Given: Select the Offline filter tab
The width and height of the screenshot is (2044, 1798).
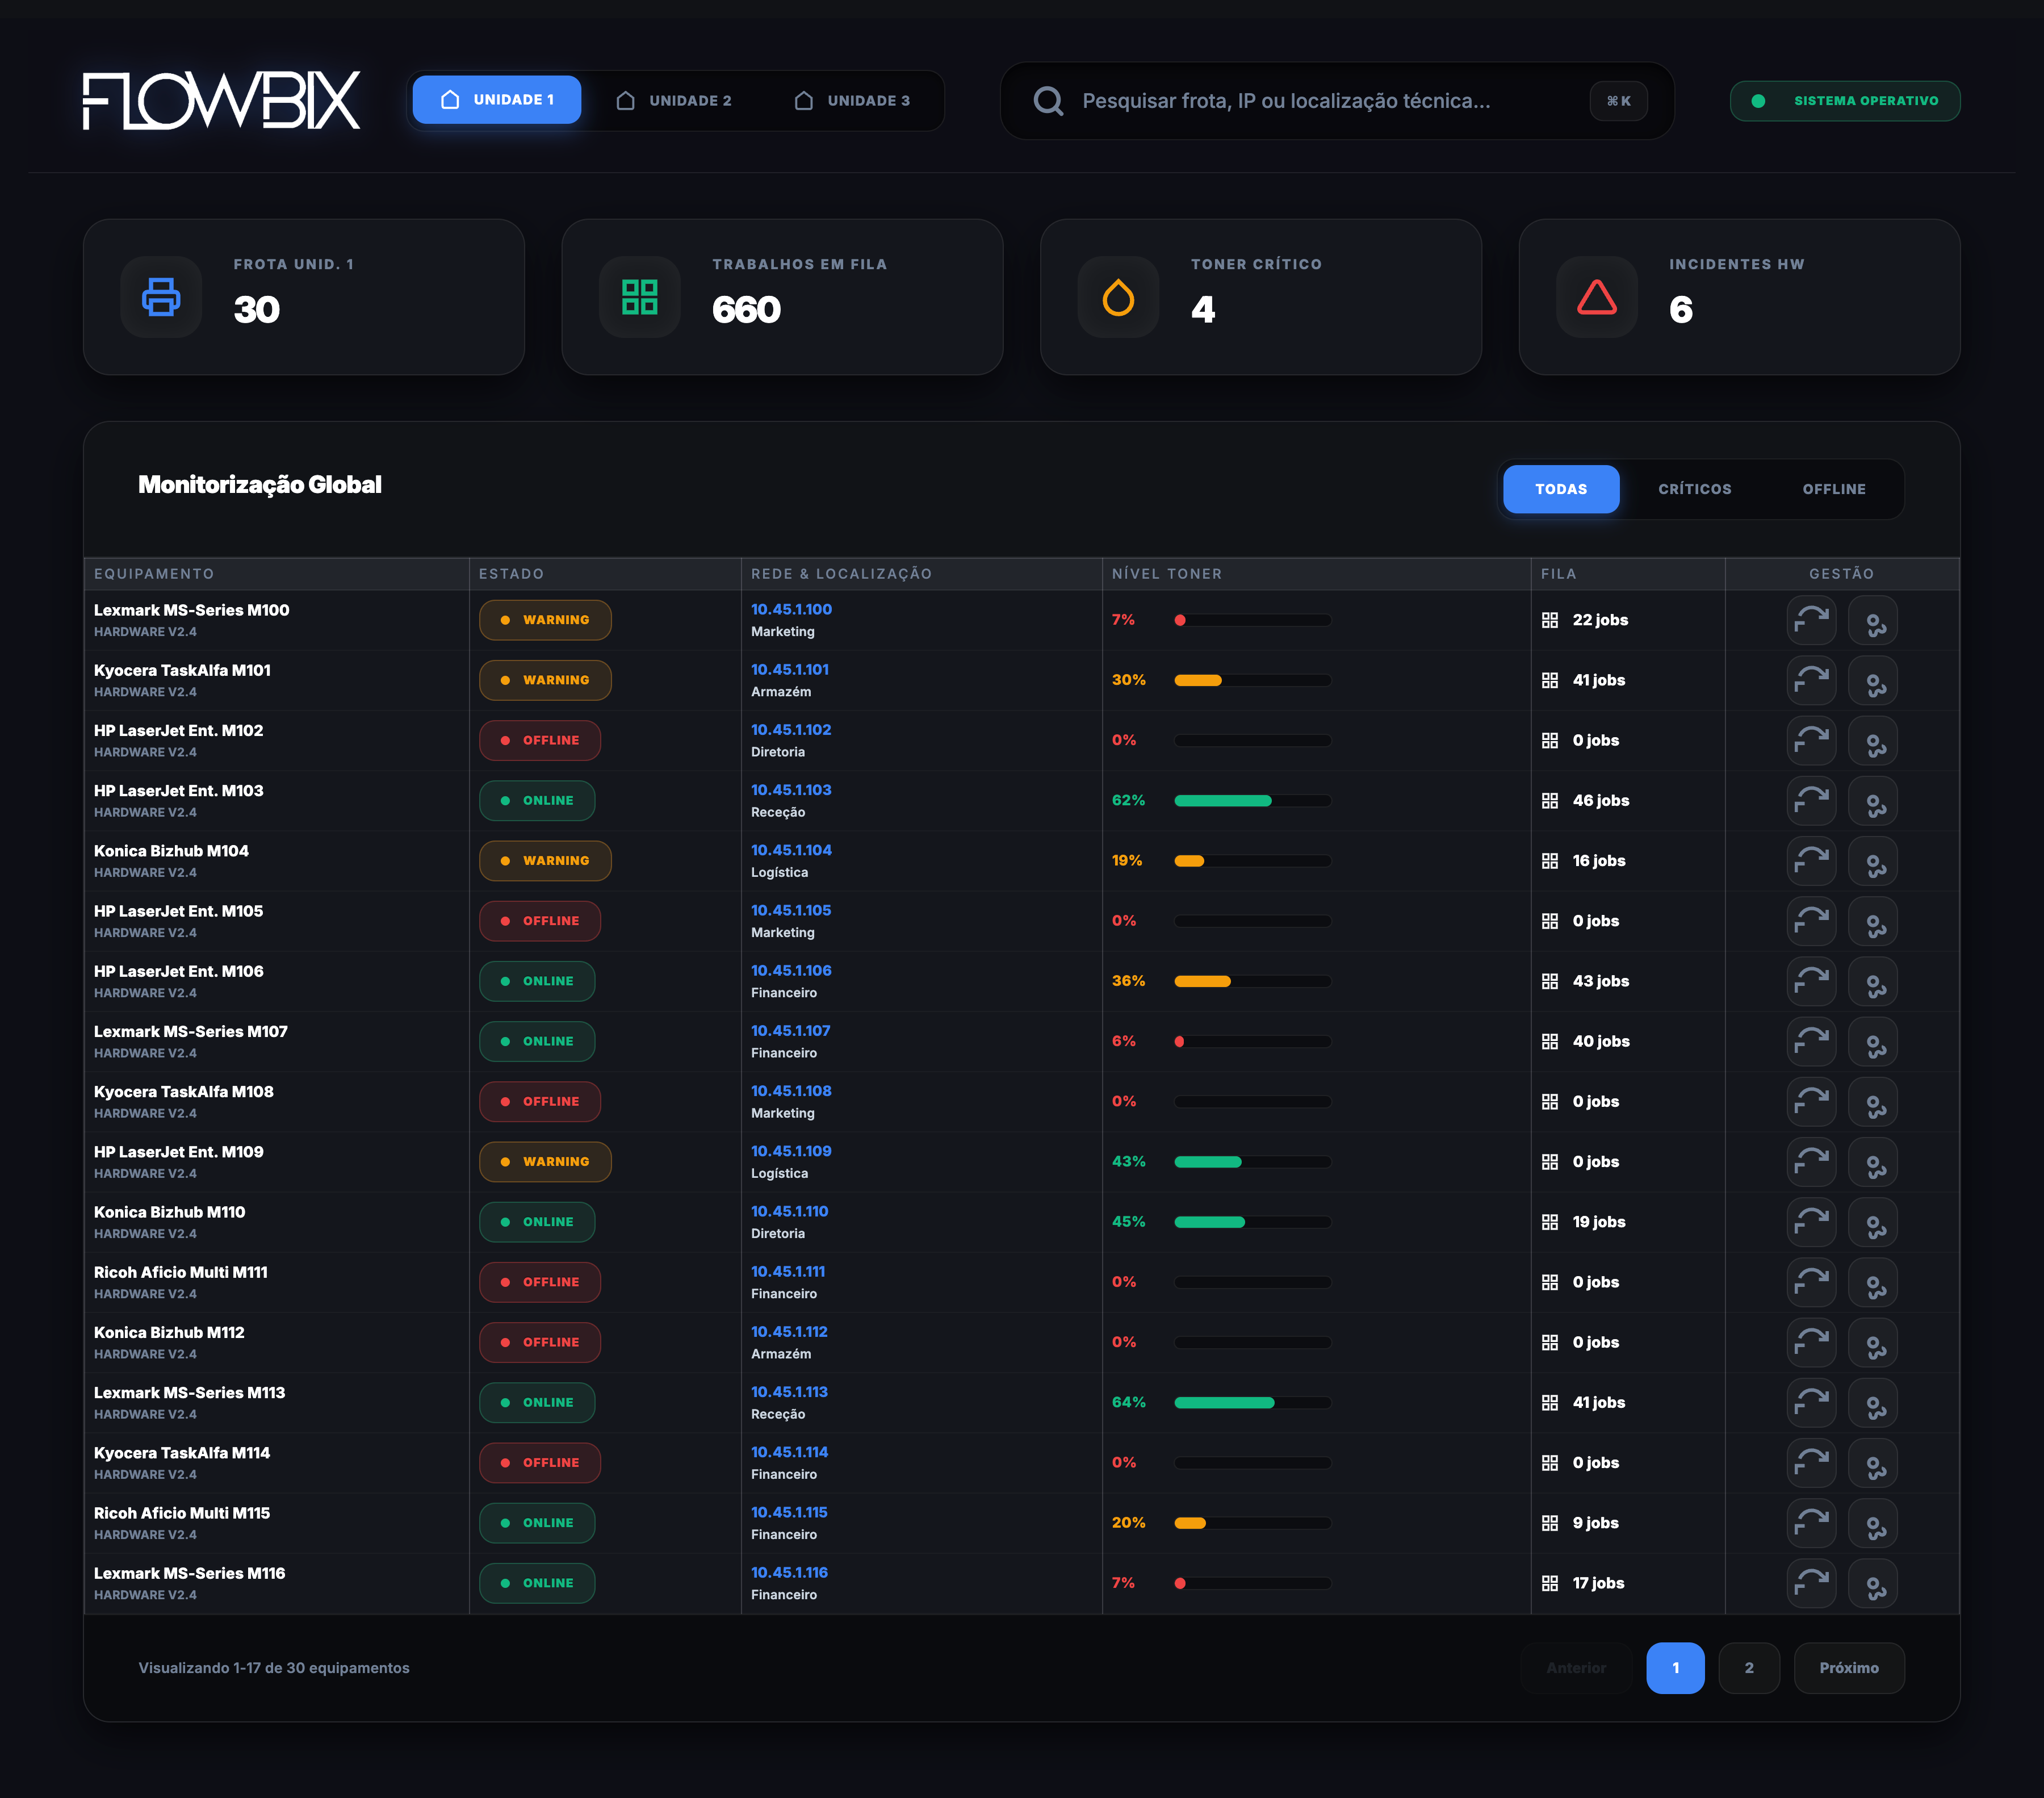Looking at the screenshot, I should pyautogui.click(x=1834, y=489).
